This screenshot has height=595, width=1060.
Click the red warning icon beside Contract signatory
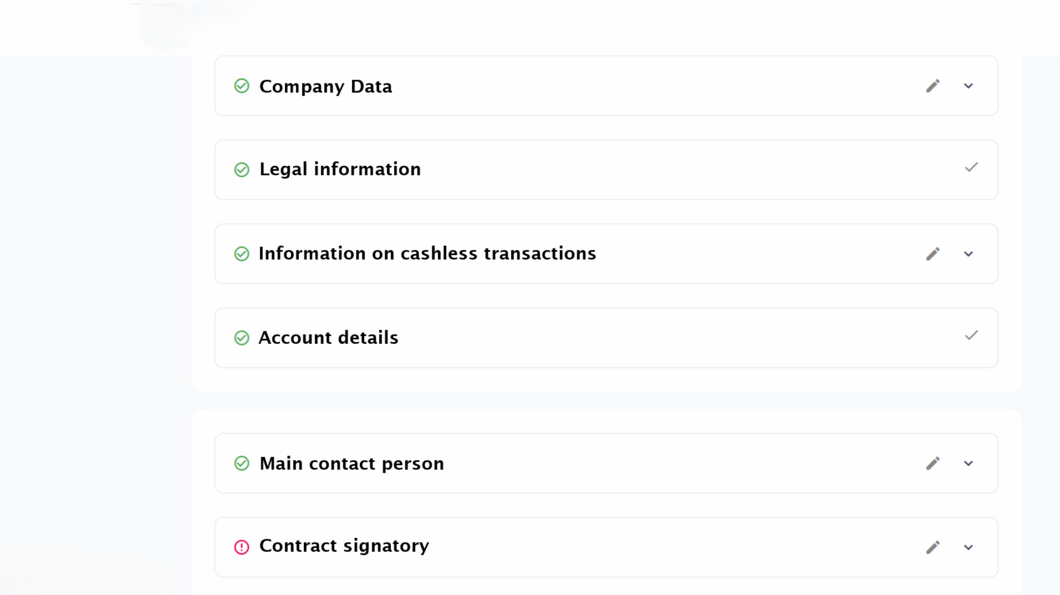click(241, 547)
